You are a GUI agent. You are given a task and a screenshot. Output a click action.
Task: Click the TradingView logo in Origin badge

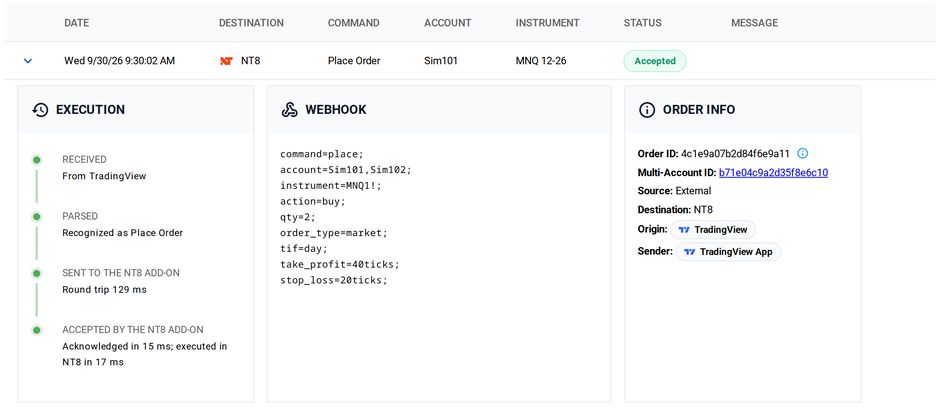tap(685, 230)
